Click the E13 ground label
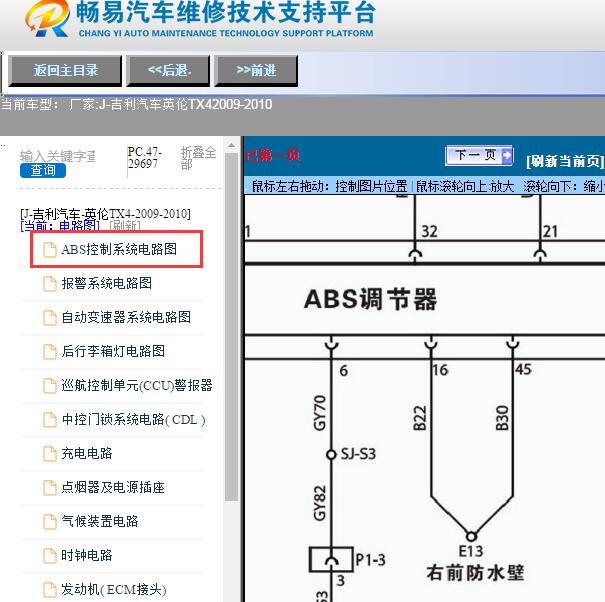This screenshot has width=605, height=602. [x=471, y=551]
